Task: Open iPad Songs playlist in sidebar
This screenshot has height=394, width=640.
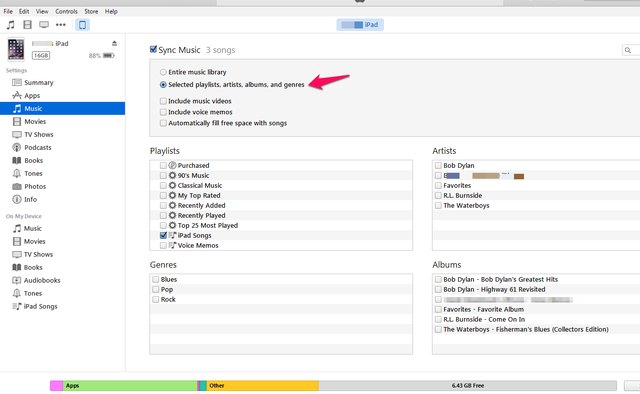Action: 40,306
